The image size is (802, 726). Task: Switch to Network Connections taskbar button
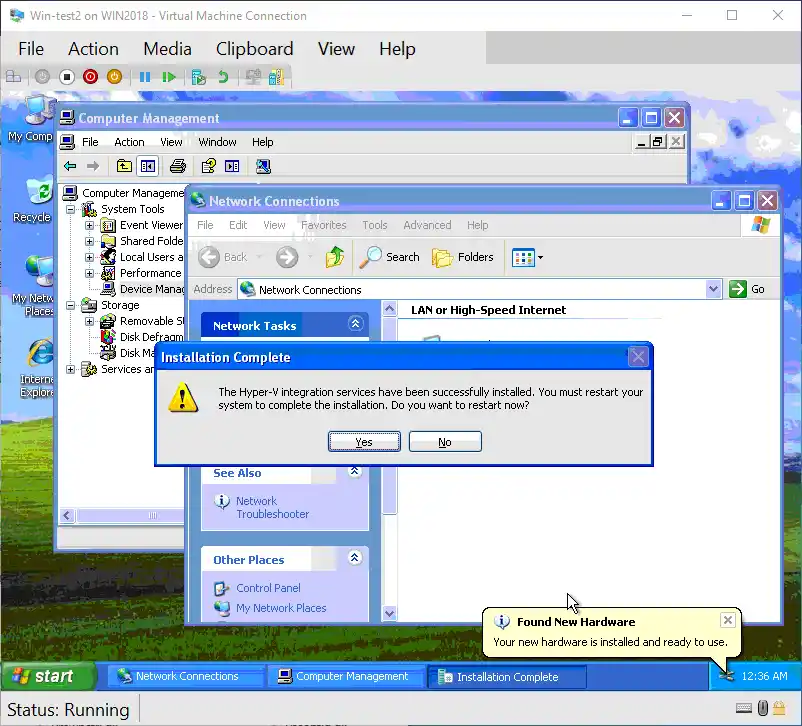tap(185, 676)
